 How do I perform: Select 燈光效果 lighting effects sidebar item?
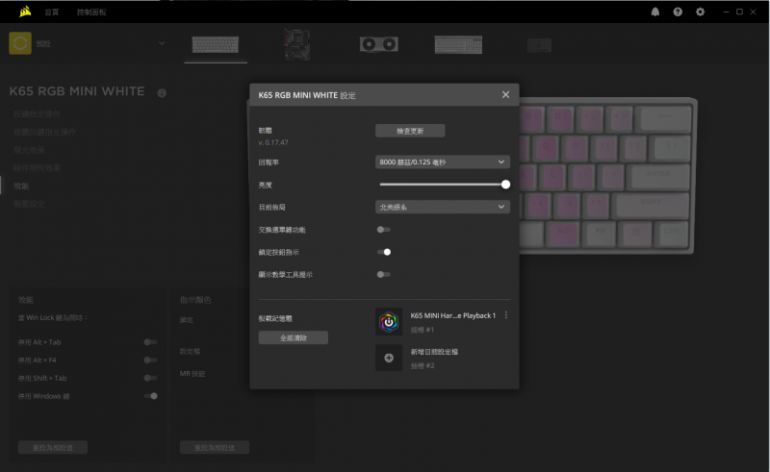(29, 150)
